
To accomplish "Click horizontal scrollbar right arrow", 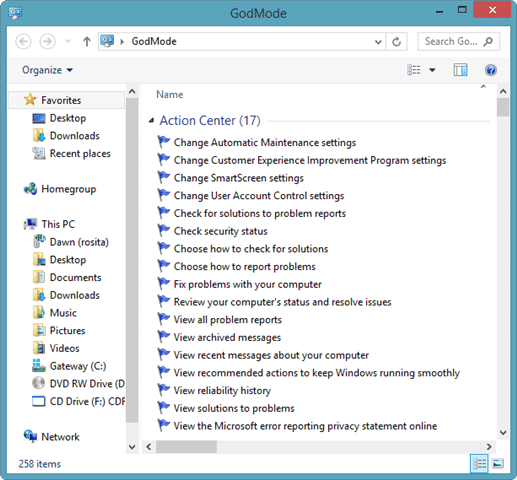I will 489,447.
